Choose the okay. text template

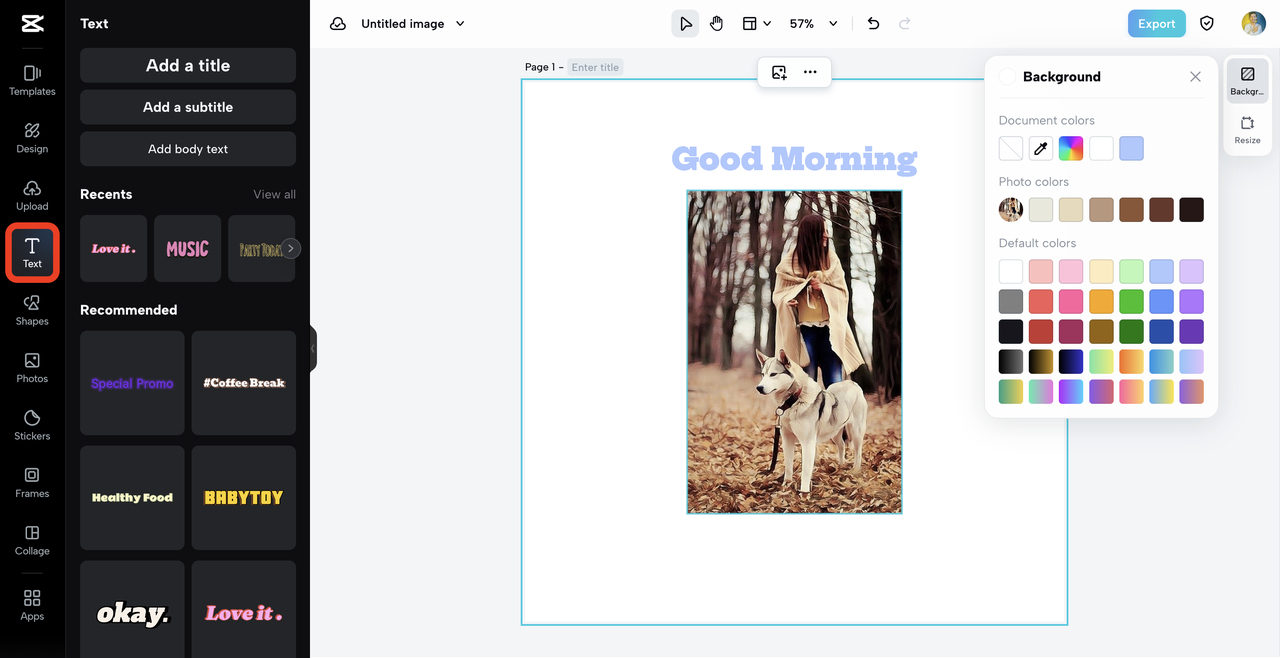(x=132, y=610)
